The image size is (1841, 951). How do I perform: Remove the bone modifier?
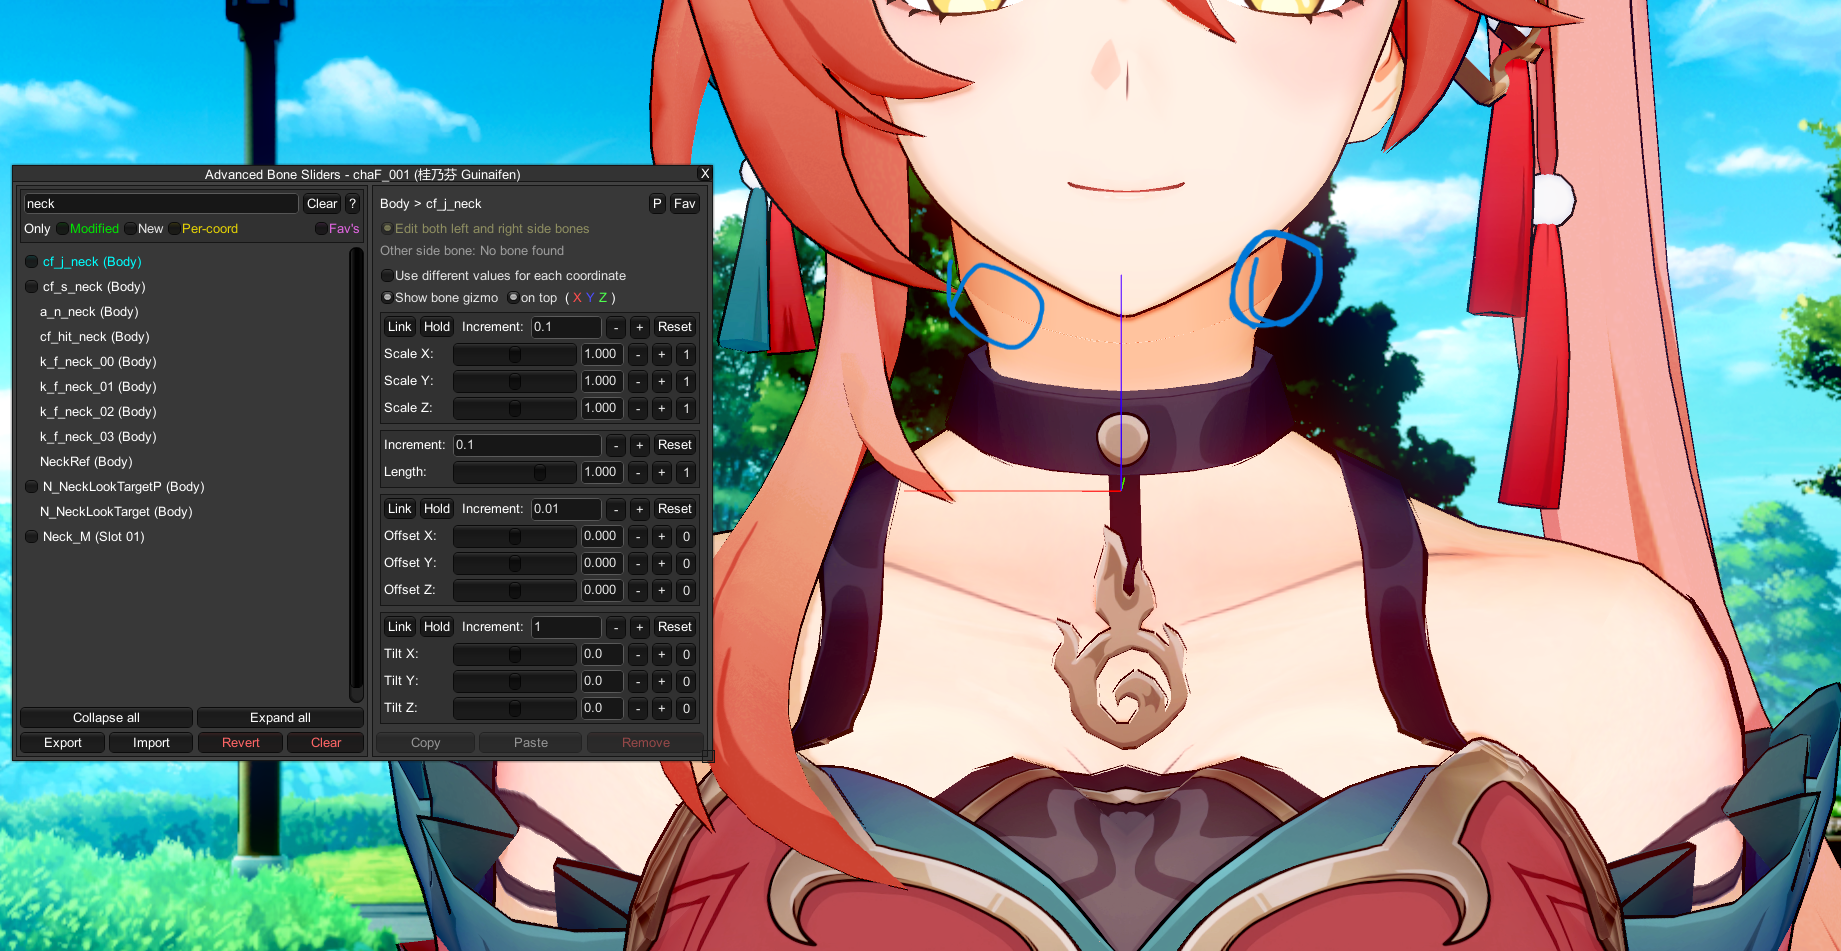(646, 743)
